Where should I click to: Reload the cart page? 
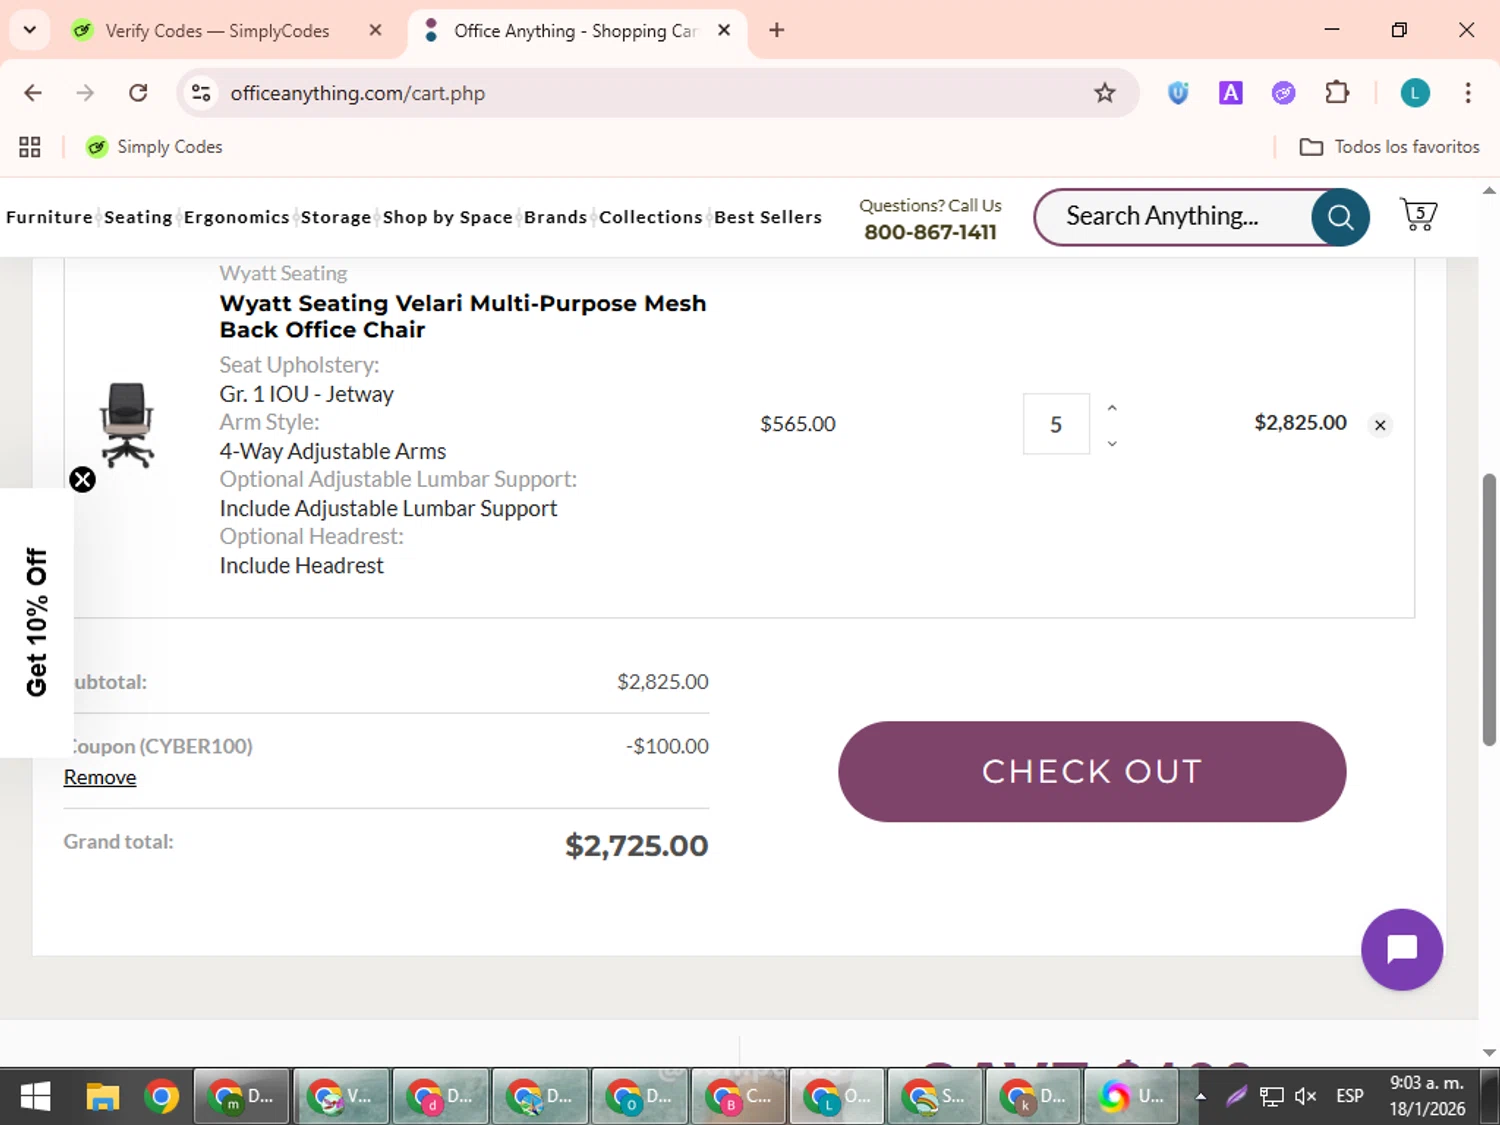[x=138, y=93]
